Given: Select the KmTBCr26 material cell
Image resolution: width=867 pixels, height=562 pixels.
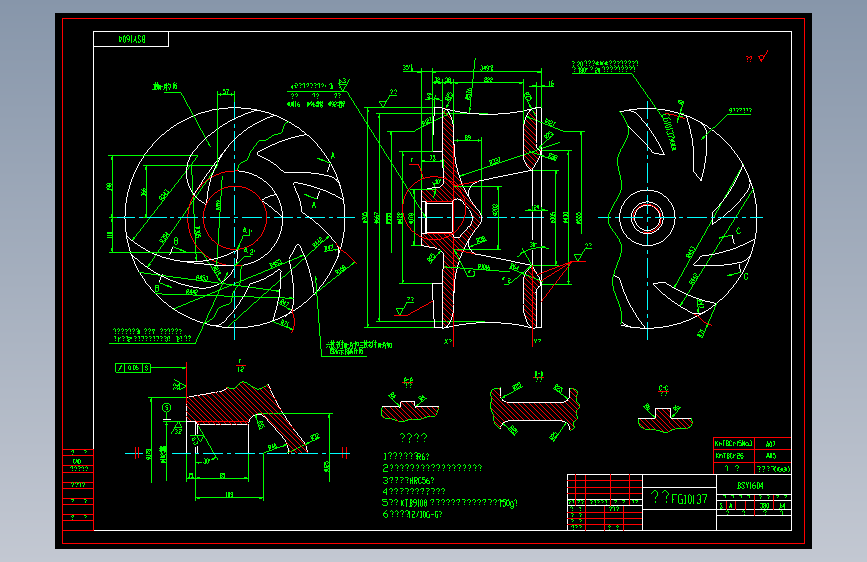Looking at the screenshot, I should coord(732,456).
